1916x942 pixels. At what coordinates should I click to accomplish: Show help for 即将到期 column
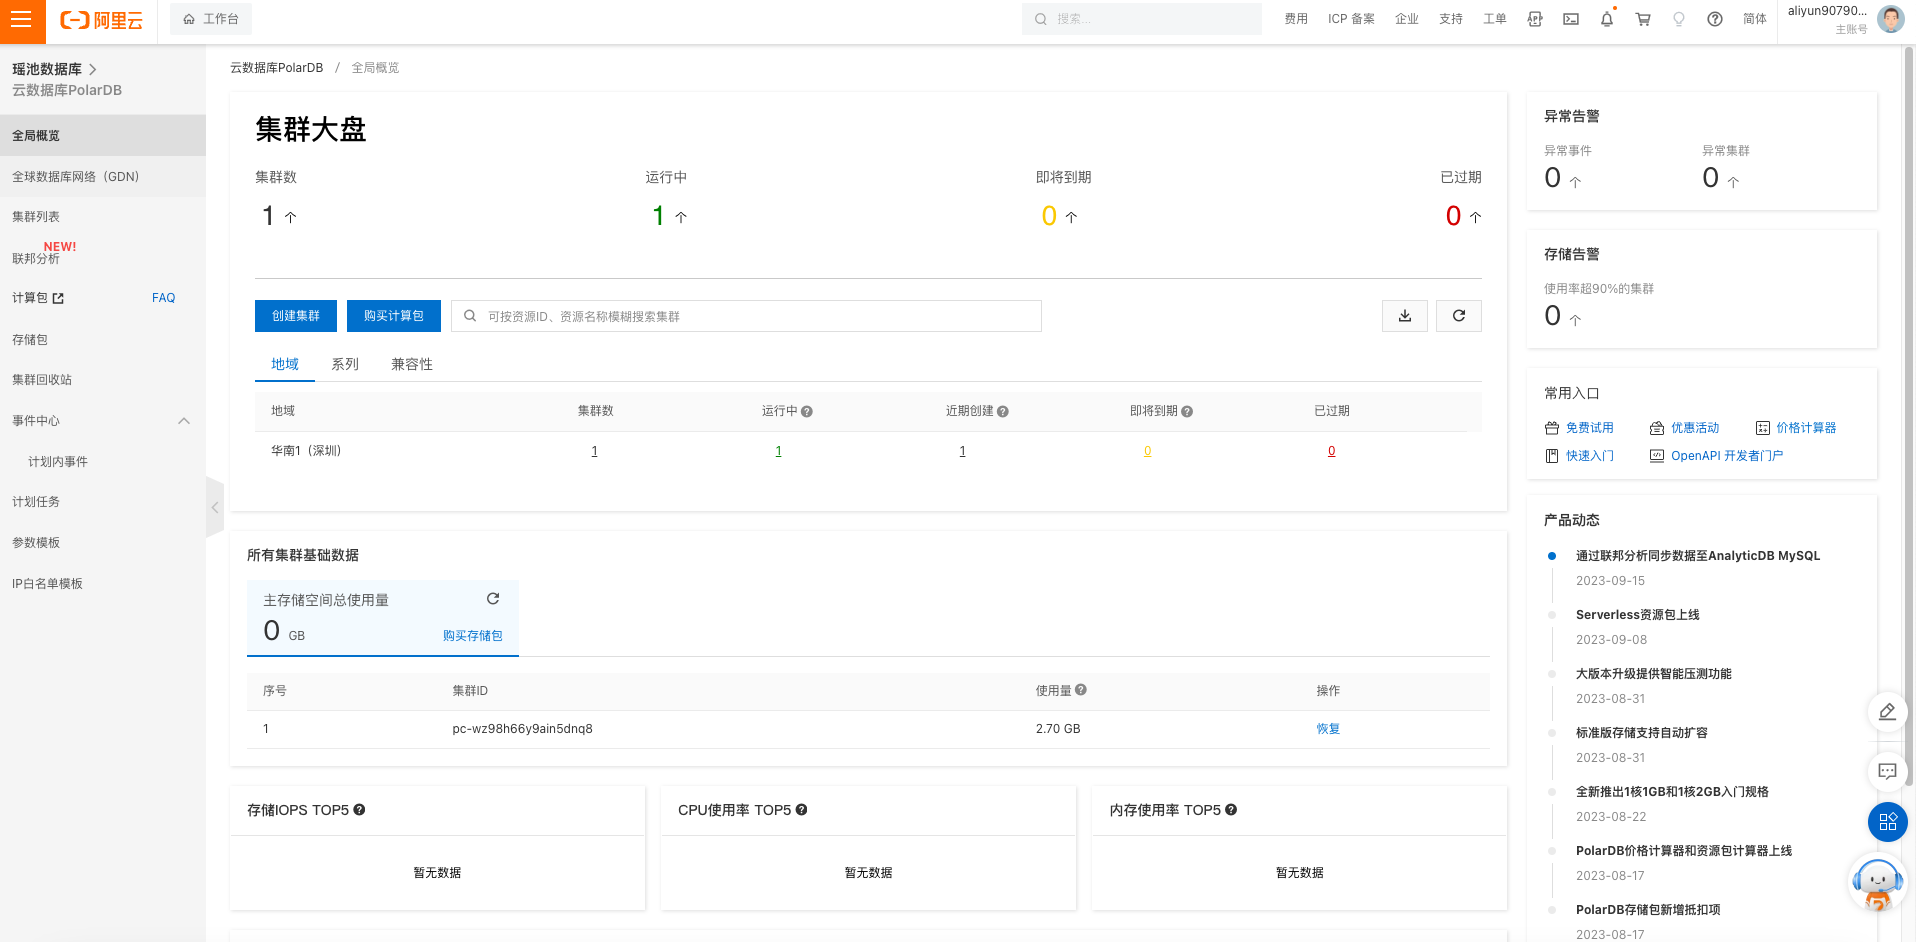tap(1187, 412)
